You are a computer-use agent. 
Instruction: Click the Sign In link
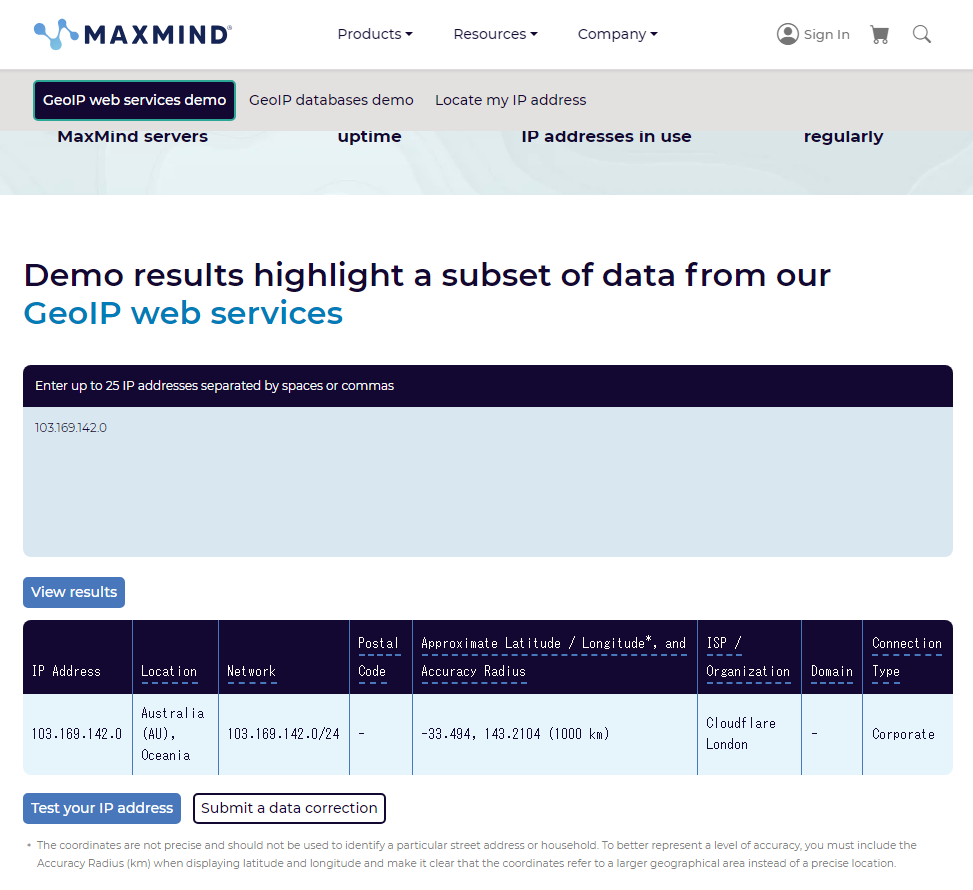click(826, 35)
